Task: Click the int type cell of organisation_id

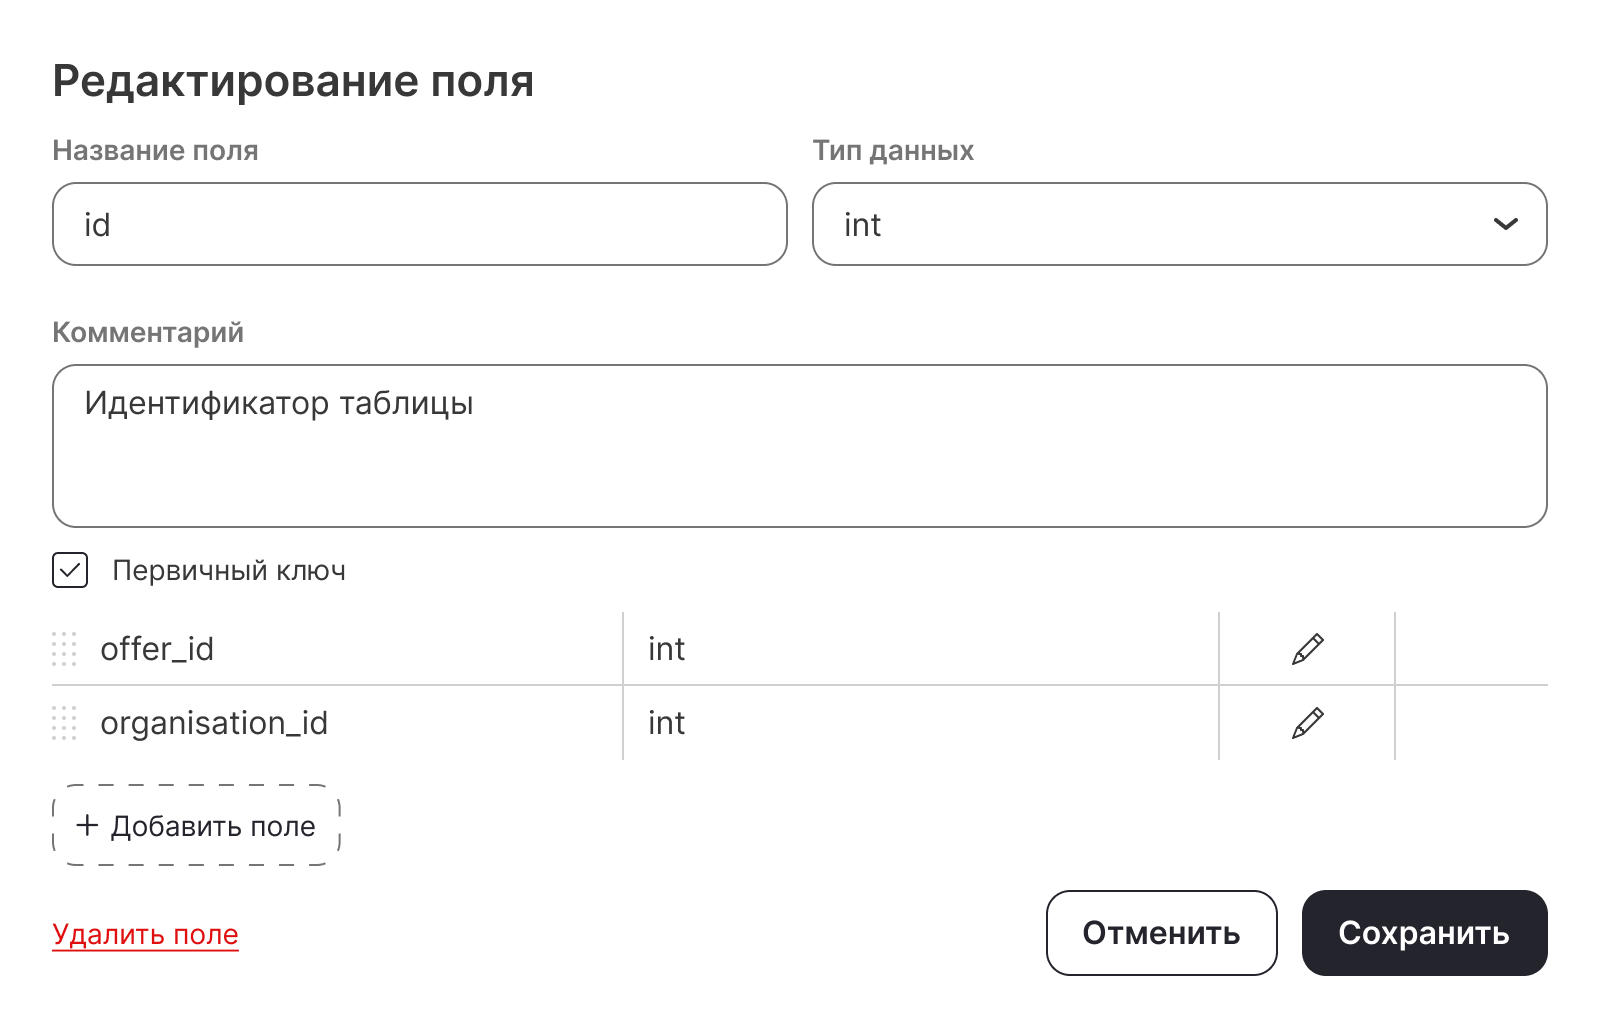Action: [667, 723]
